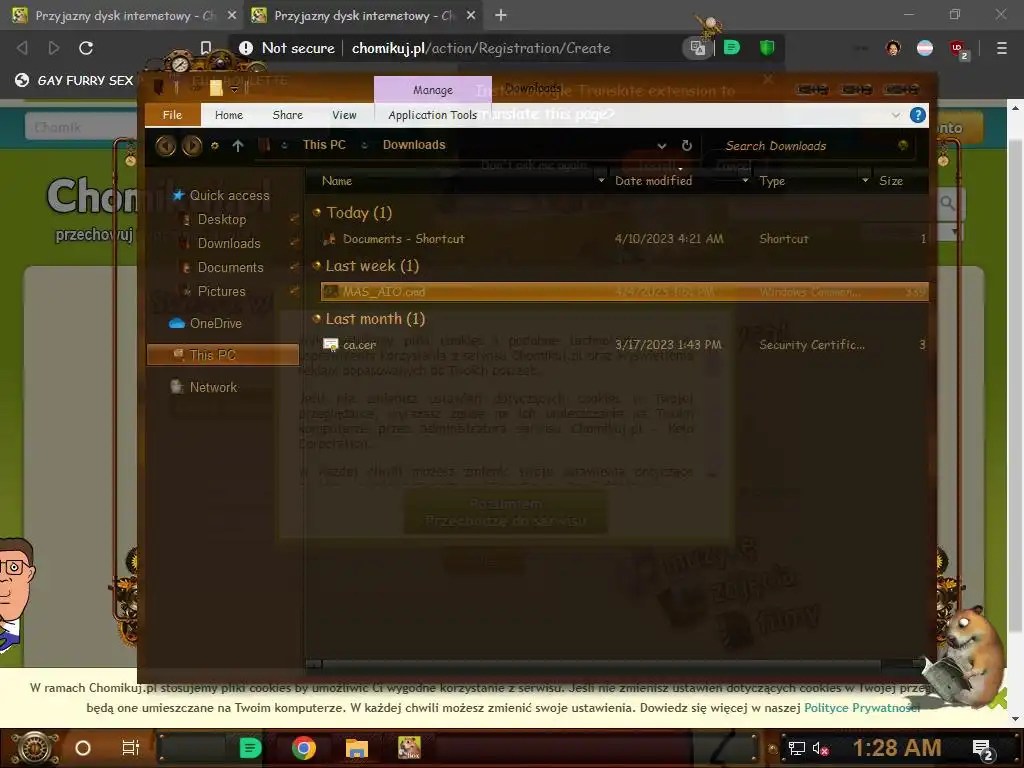The width and height of the screenshot is (1024, 768).
Task: Reload the browser page
Action: (x=86, y=48)
